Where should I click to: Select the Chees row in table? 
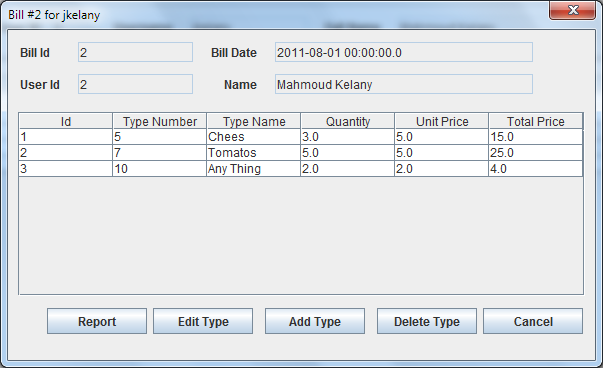coord(301,137)
